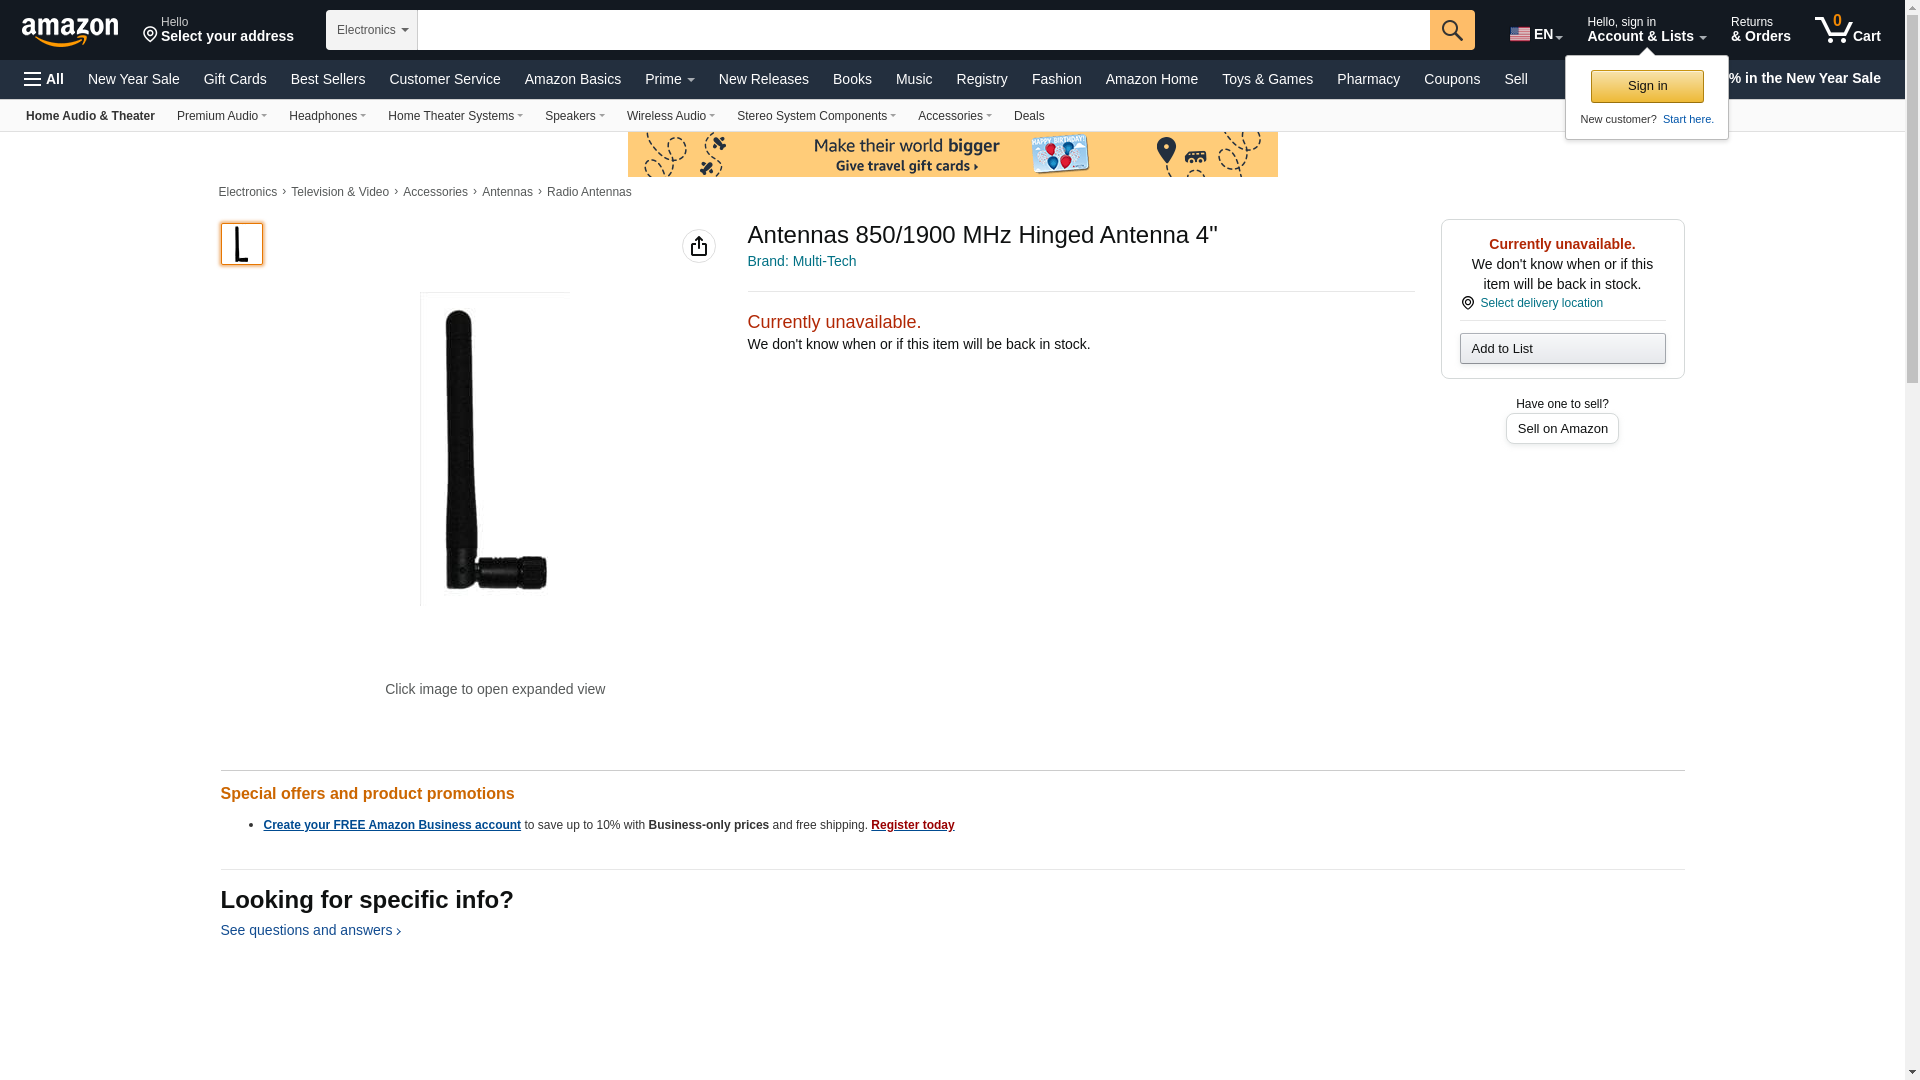Viewport: 1920px width, 1080px height.
Task: Open the Electronics search category dropdown
Action: point(372,30)
